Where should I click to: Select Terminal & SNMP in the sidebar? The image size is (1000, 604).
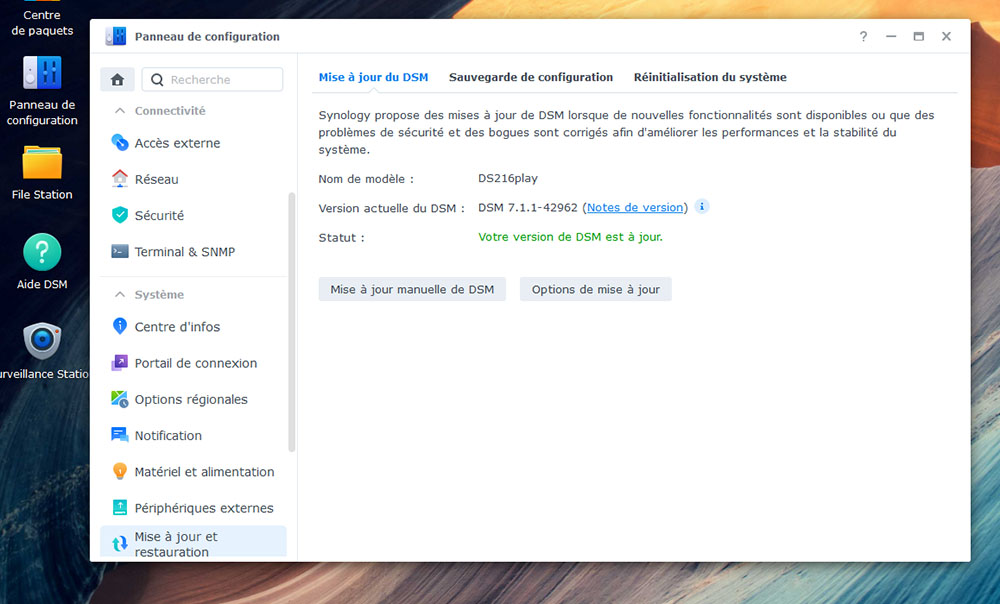coord(184,252)
